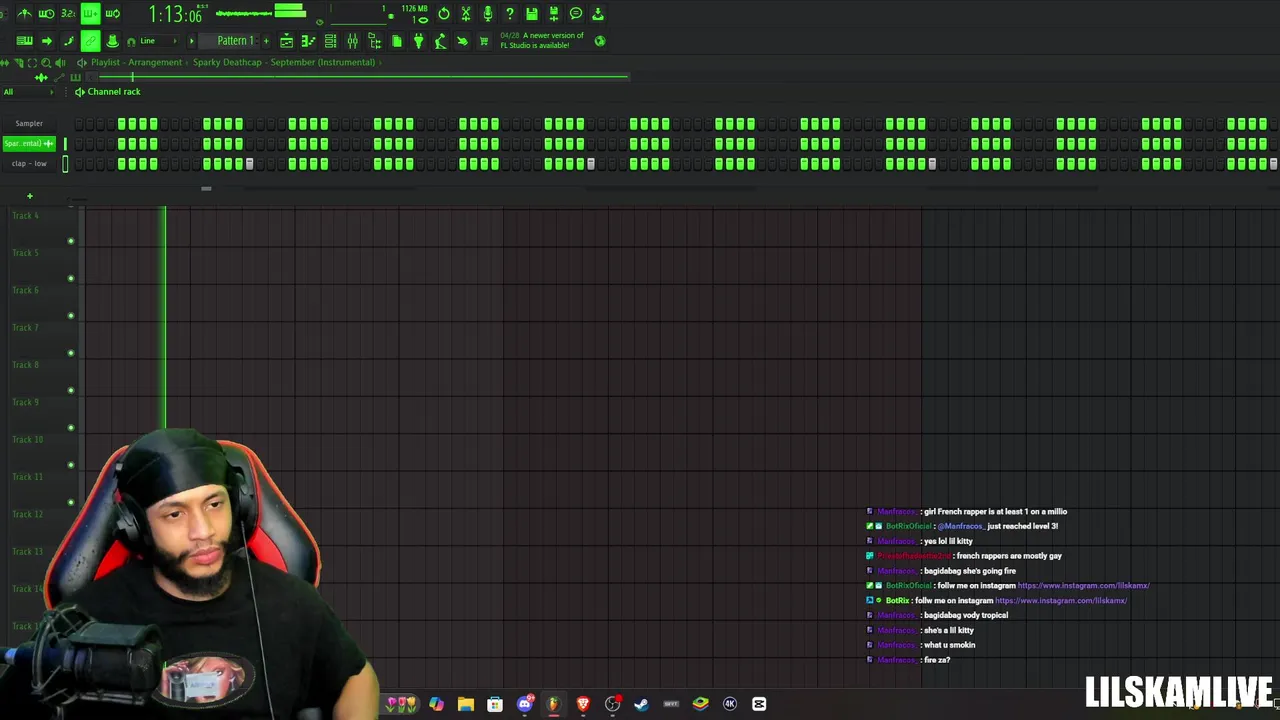
Task: Toggle the metronome icon
Action: [24, 14]
